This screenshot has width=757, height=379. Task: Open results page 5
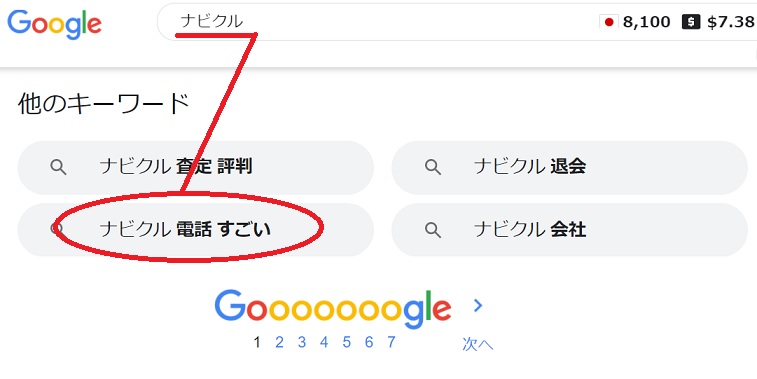347,342
